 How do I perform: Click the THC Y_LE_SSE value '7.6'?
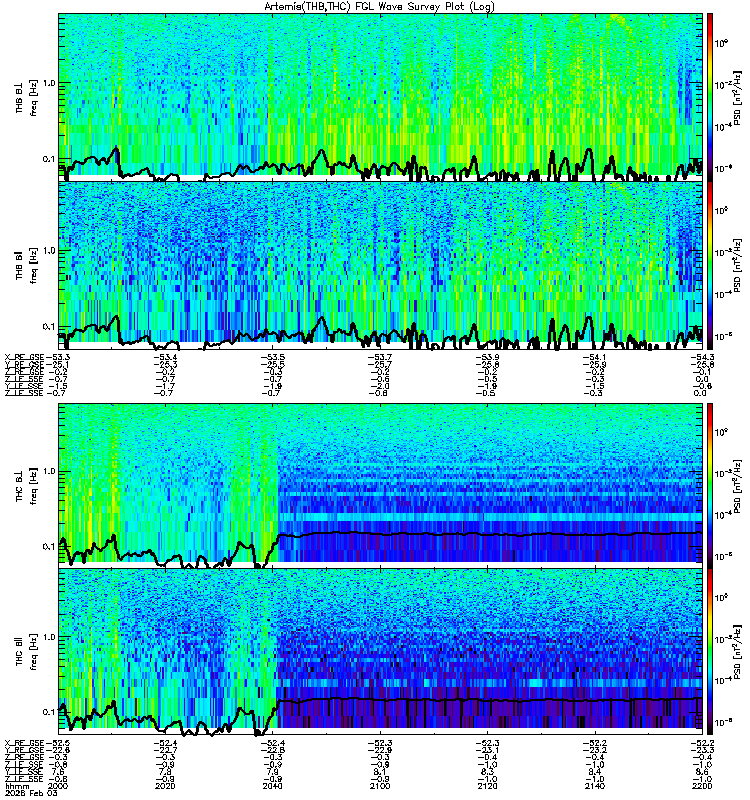(57, 772)
